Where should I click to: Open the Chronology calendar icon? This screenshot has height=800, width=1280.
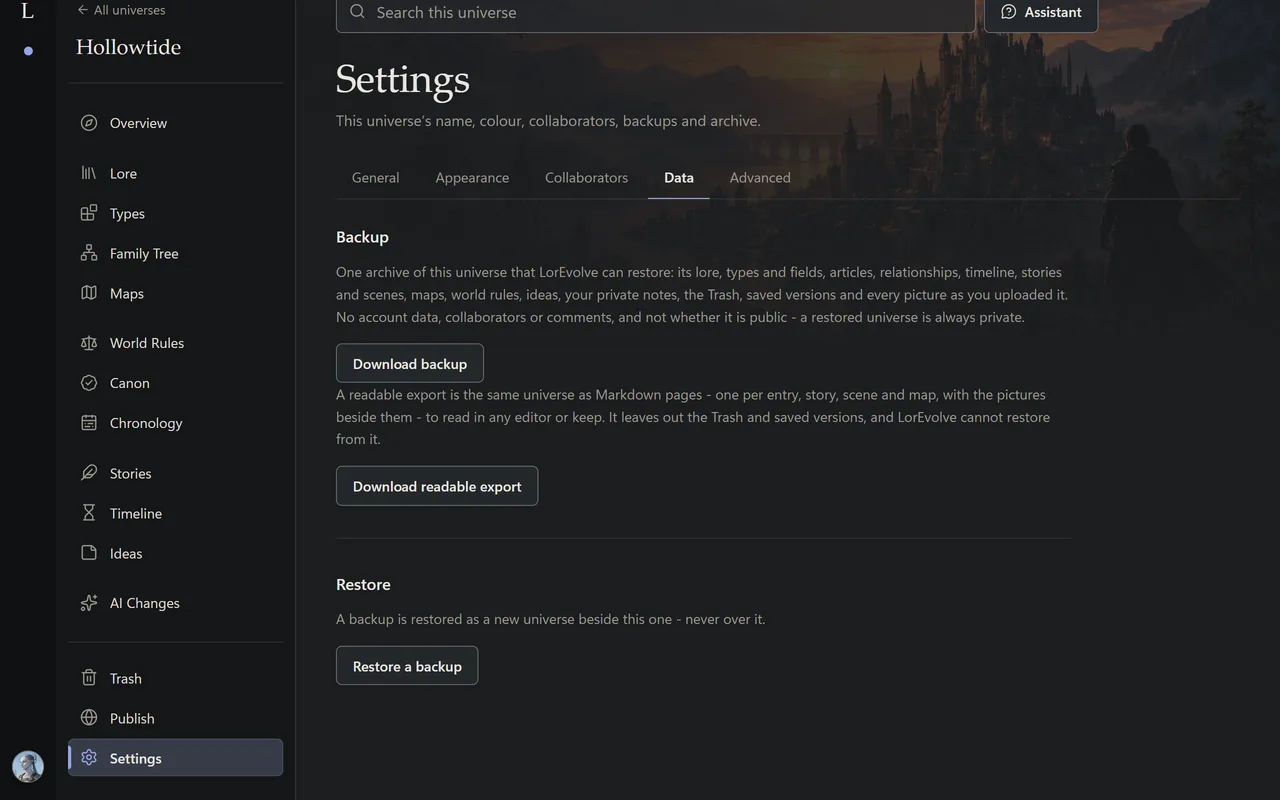point(89,423)
